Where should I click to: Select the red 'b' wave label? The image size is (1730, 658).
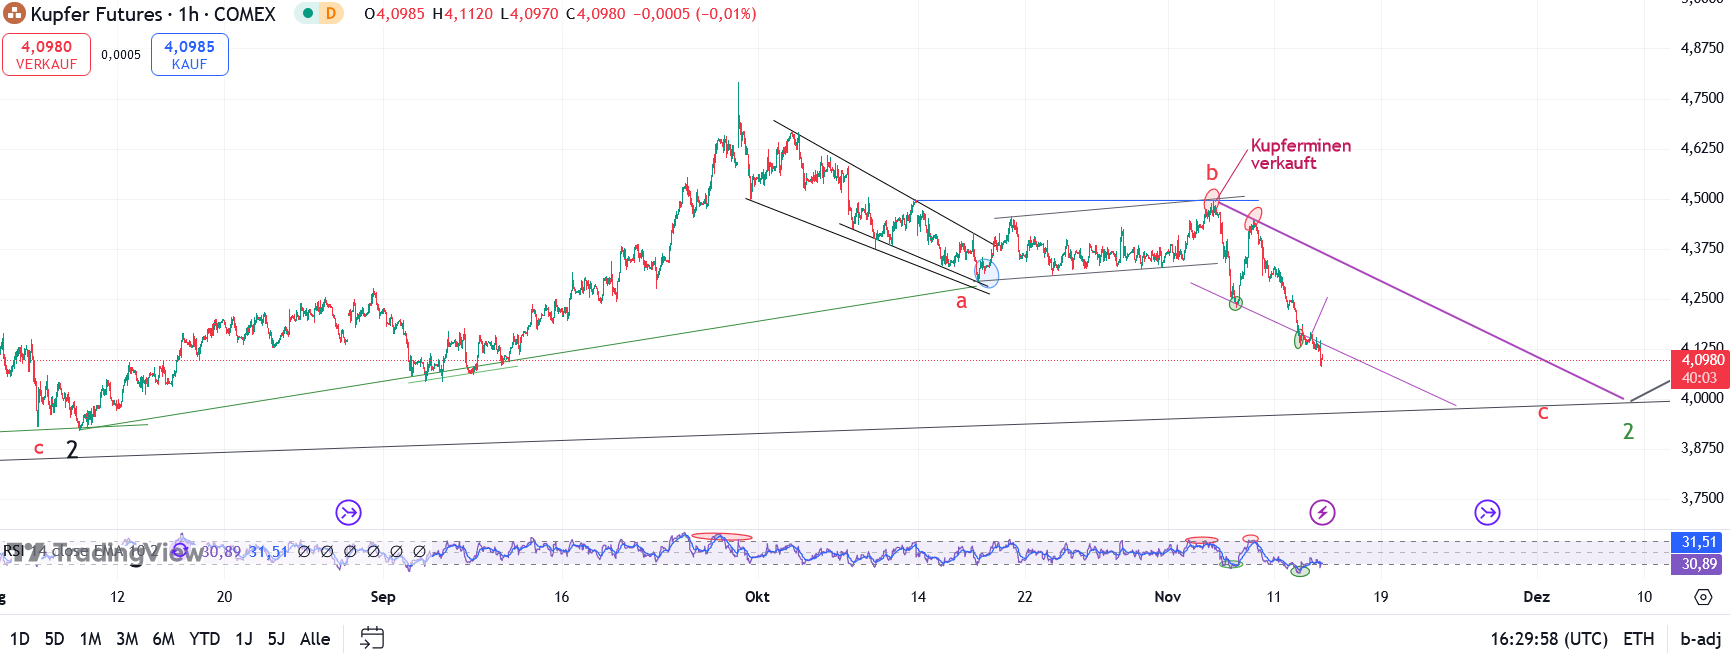[1211, 173]
